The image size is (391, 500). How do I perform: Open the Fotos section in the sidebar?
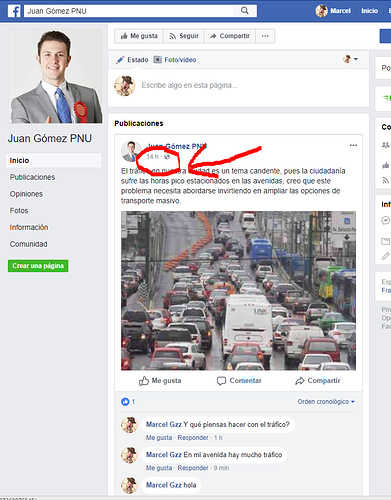19,211
